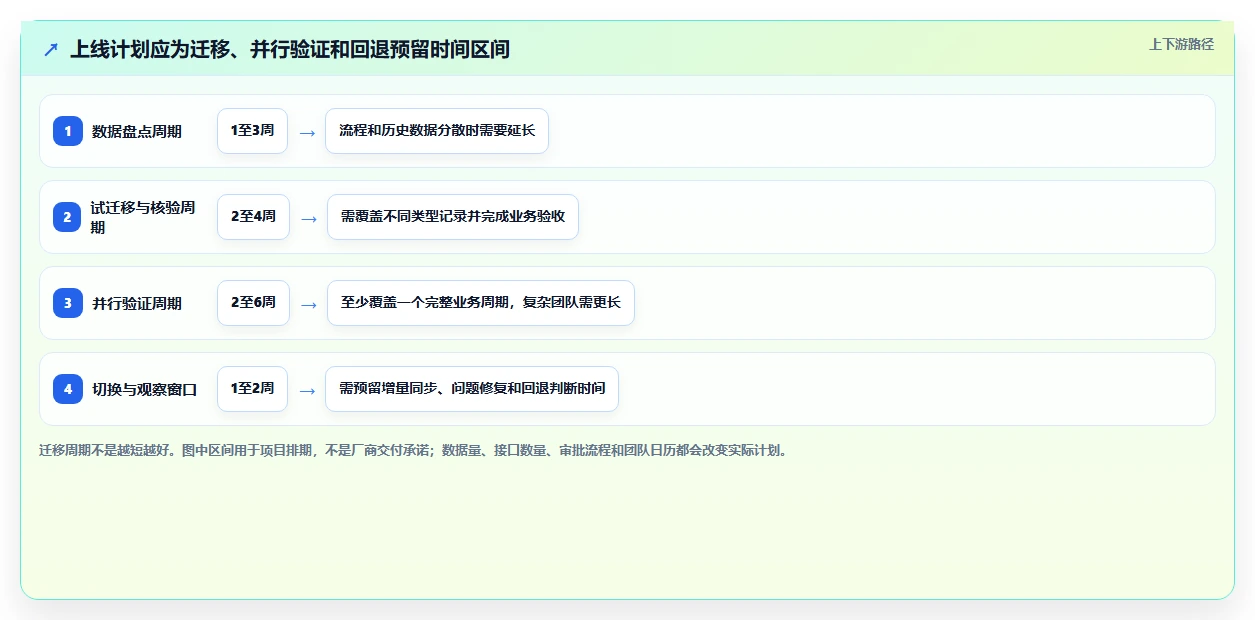Click the arrow after 1至2周

307,390
